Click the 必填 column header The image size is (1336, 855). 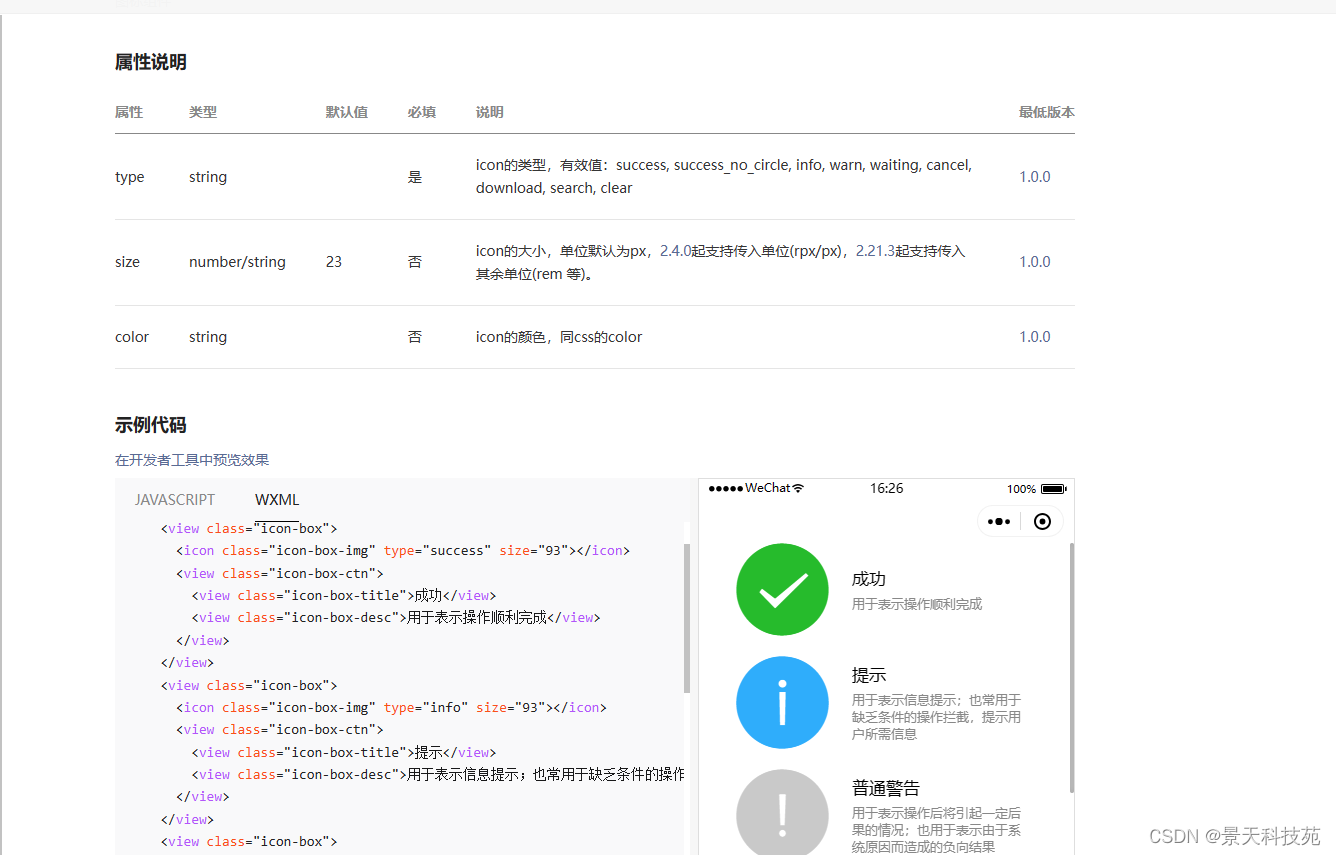tap(422, 112)
